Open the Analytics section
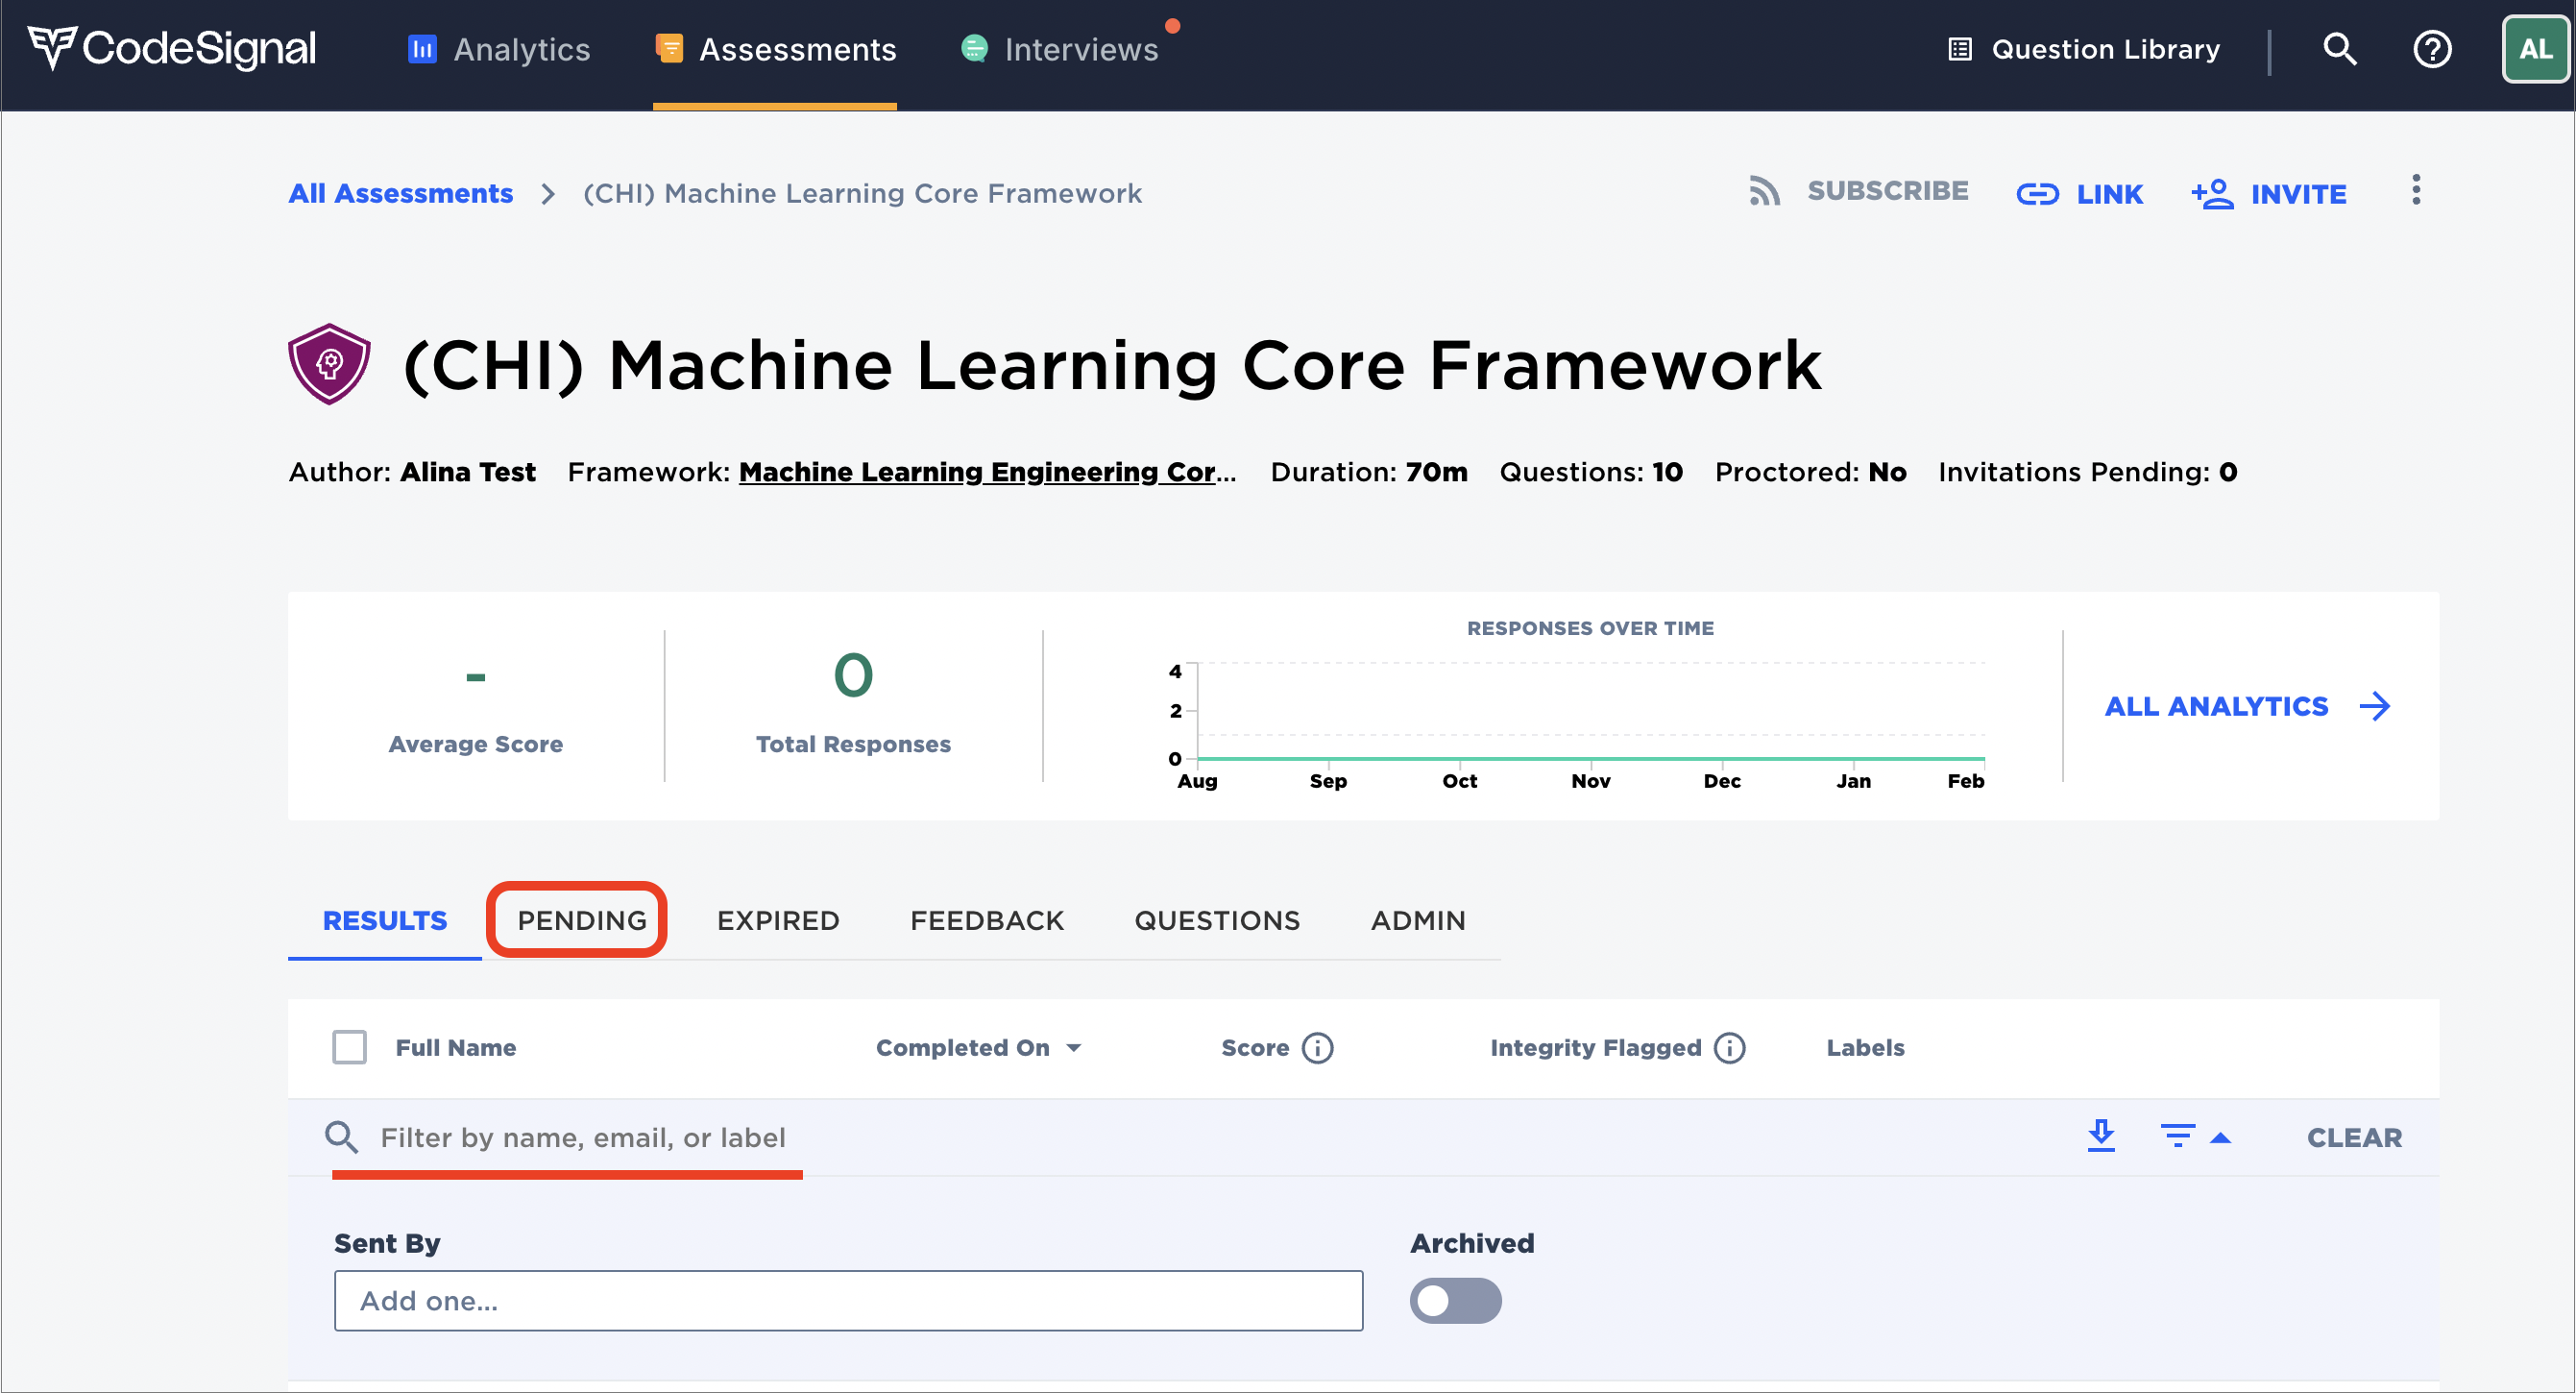The width and height of the screenshot is (2576, 1393). (x=499, y=49)
